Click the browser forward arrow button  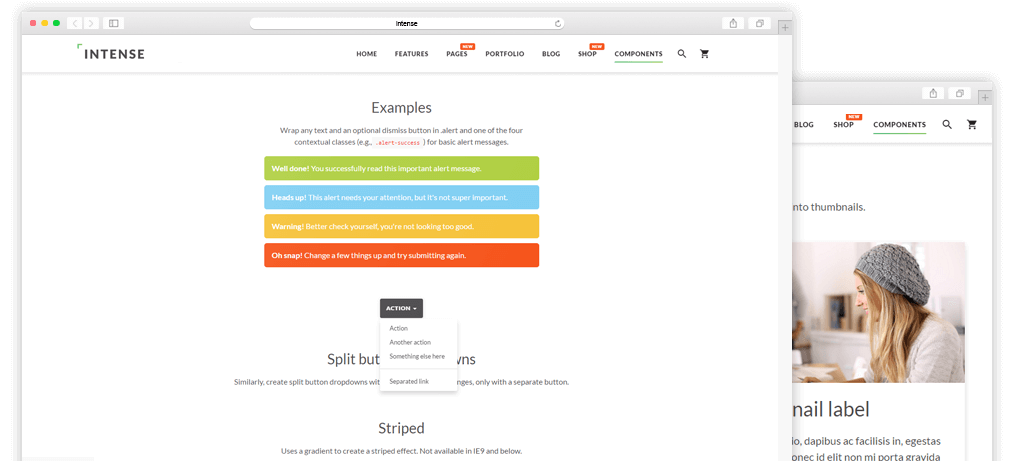click(90, 23)
